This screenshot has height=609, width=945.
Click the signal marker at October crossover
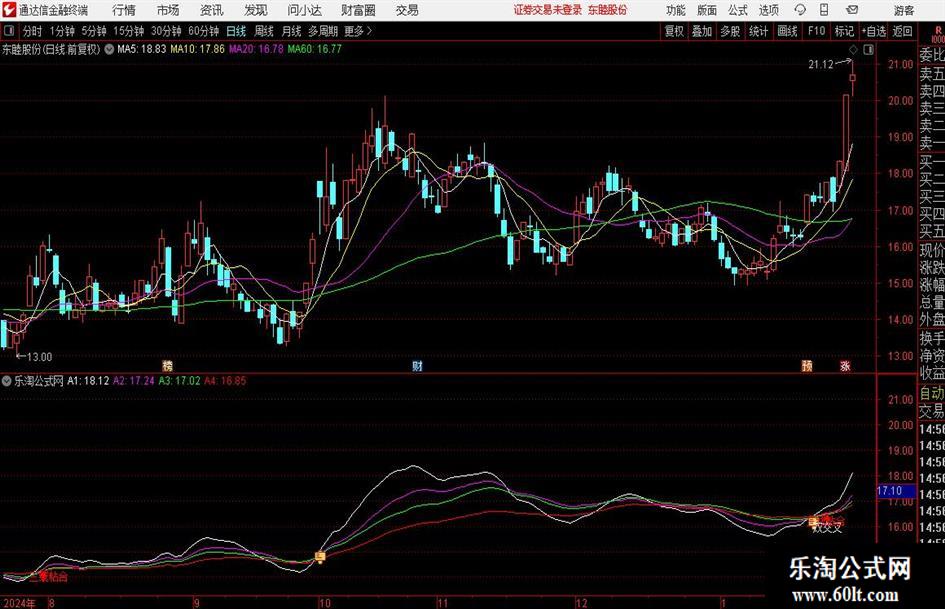click(x=321, y=556)
